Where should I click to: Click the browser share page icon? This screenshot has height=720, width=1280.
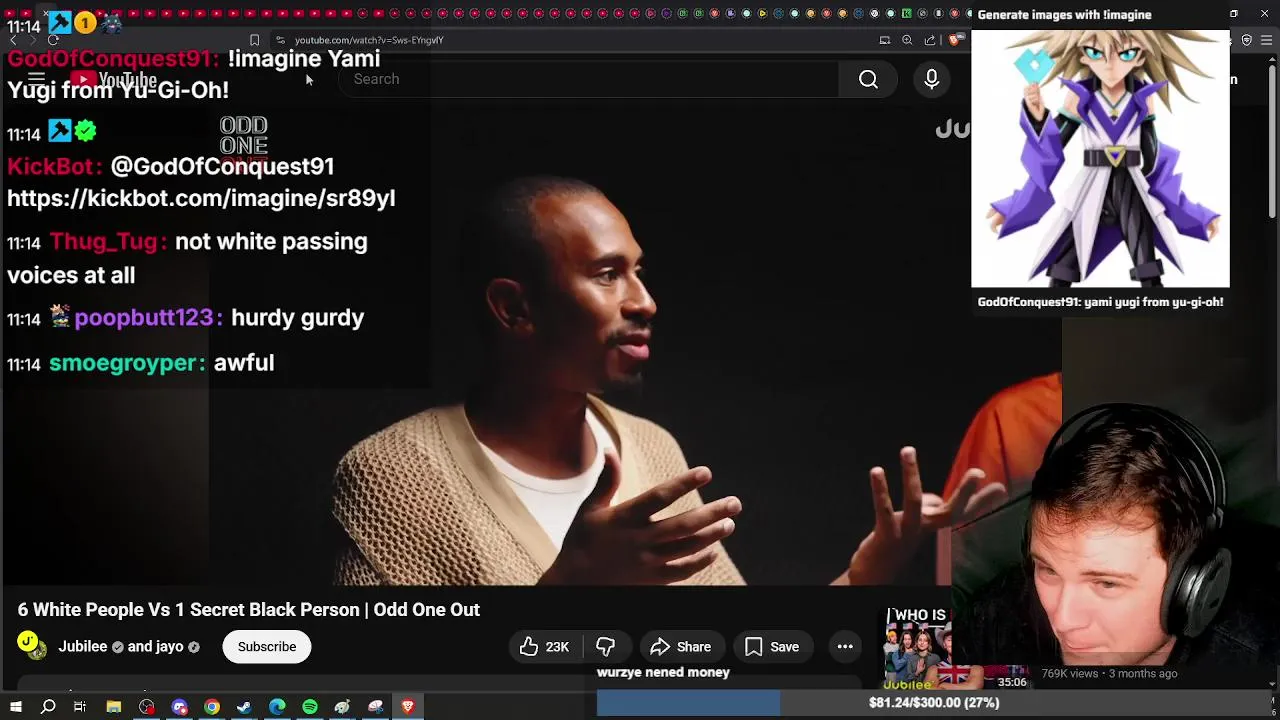pos(930,40)
